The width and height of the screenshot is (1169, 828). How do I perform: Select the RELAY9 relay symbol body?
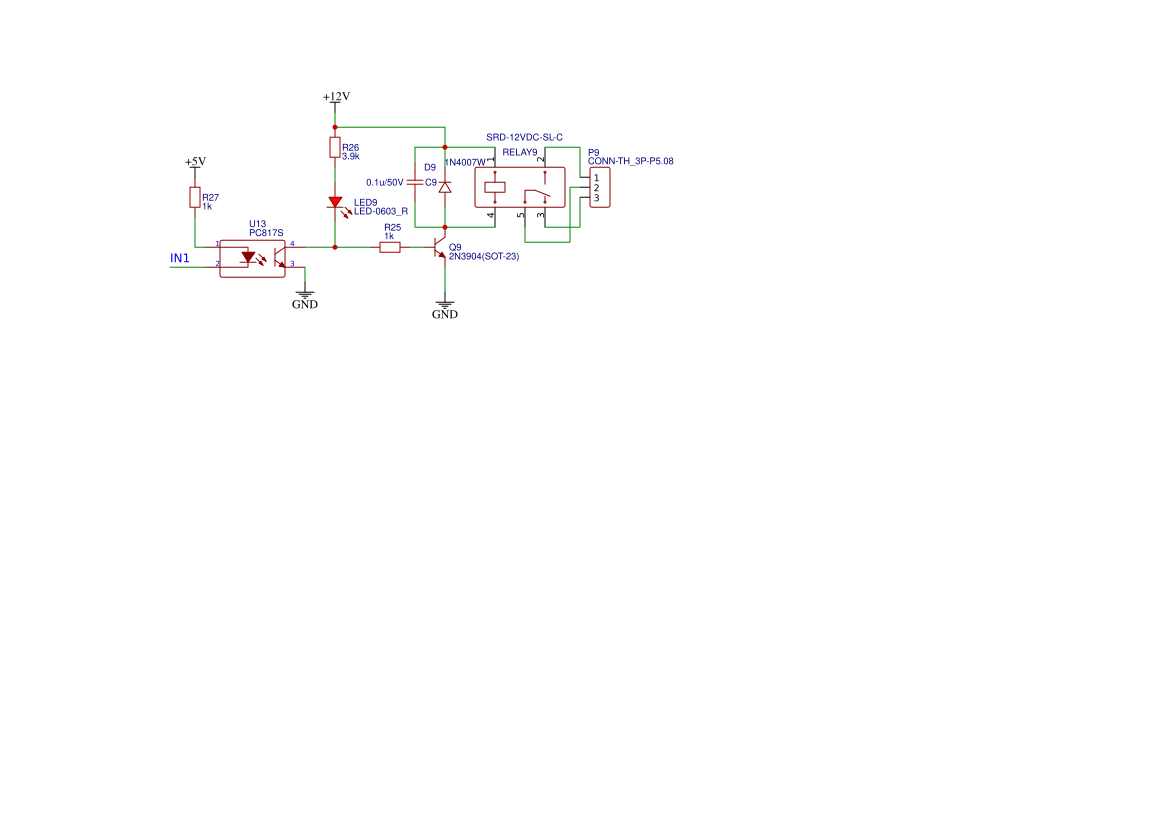click(x=520, y=187)
